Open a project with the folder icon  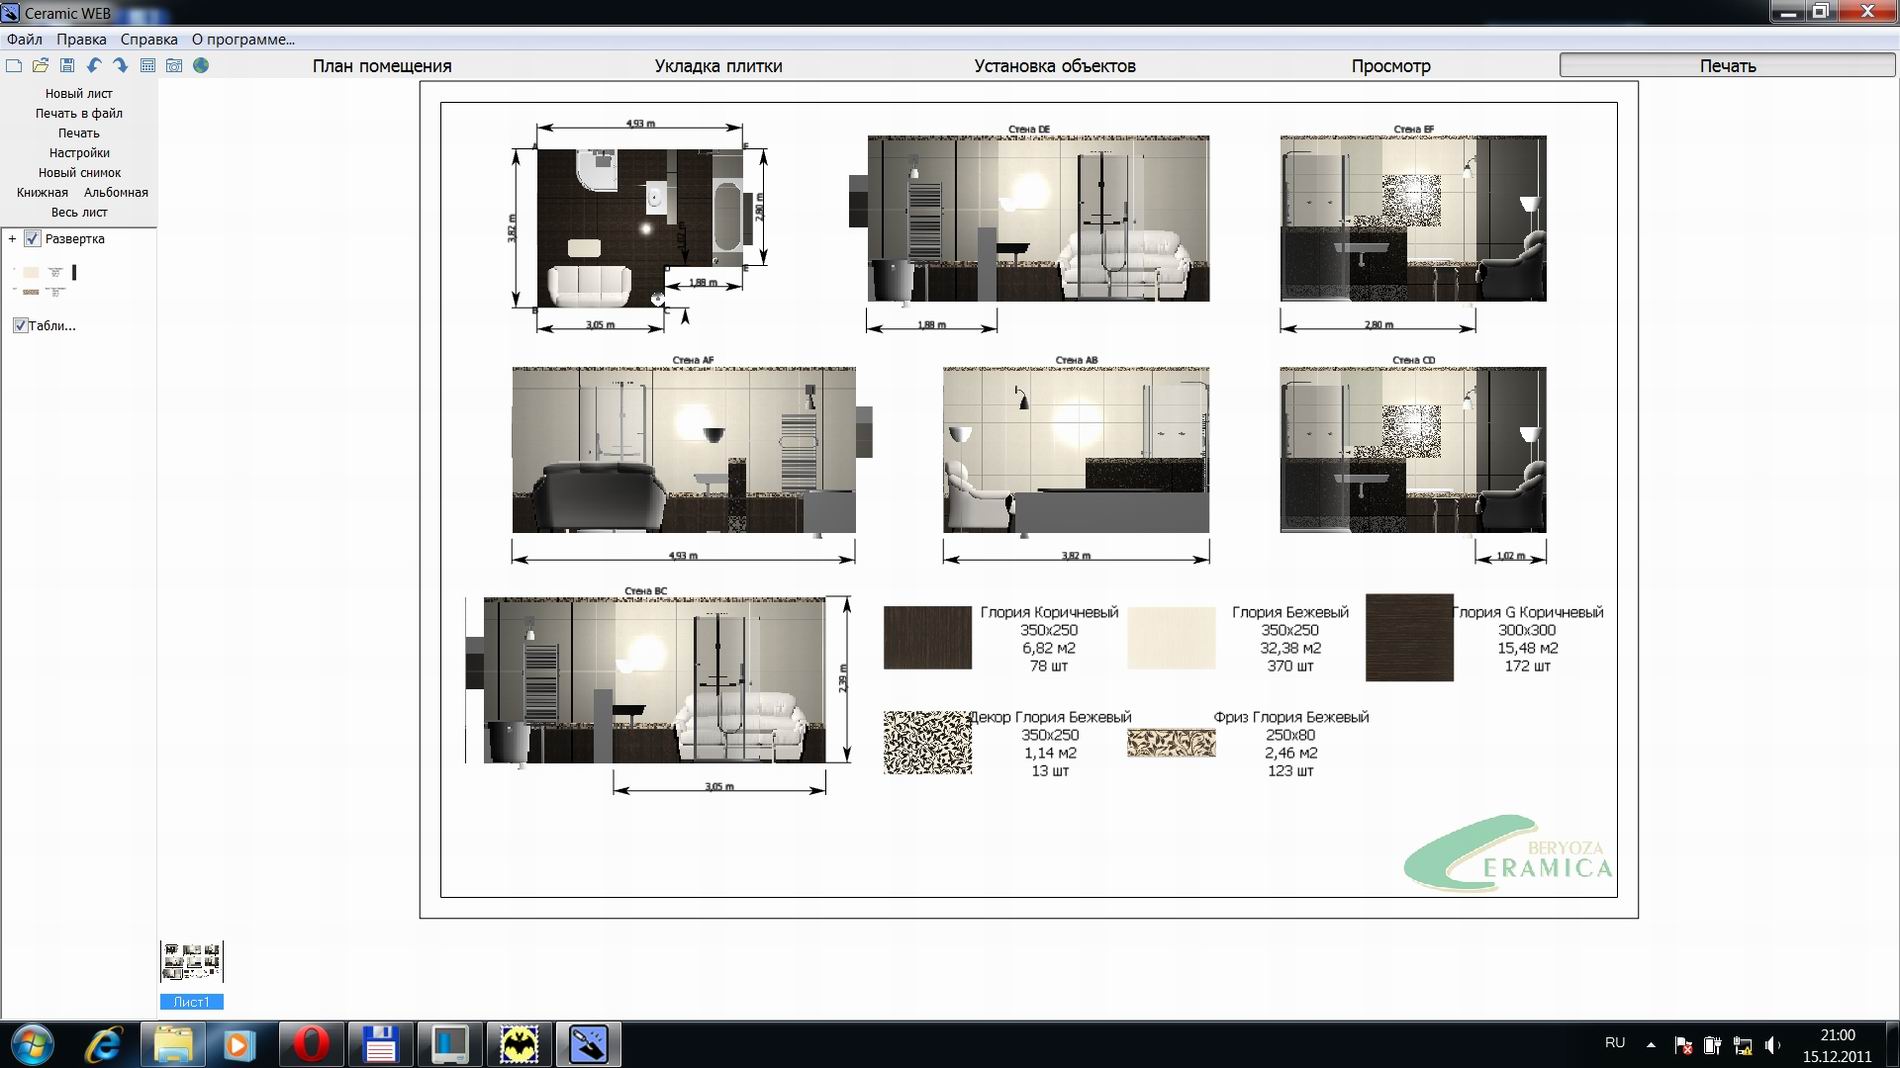click(x=40, y=66)
